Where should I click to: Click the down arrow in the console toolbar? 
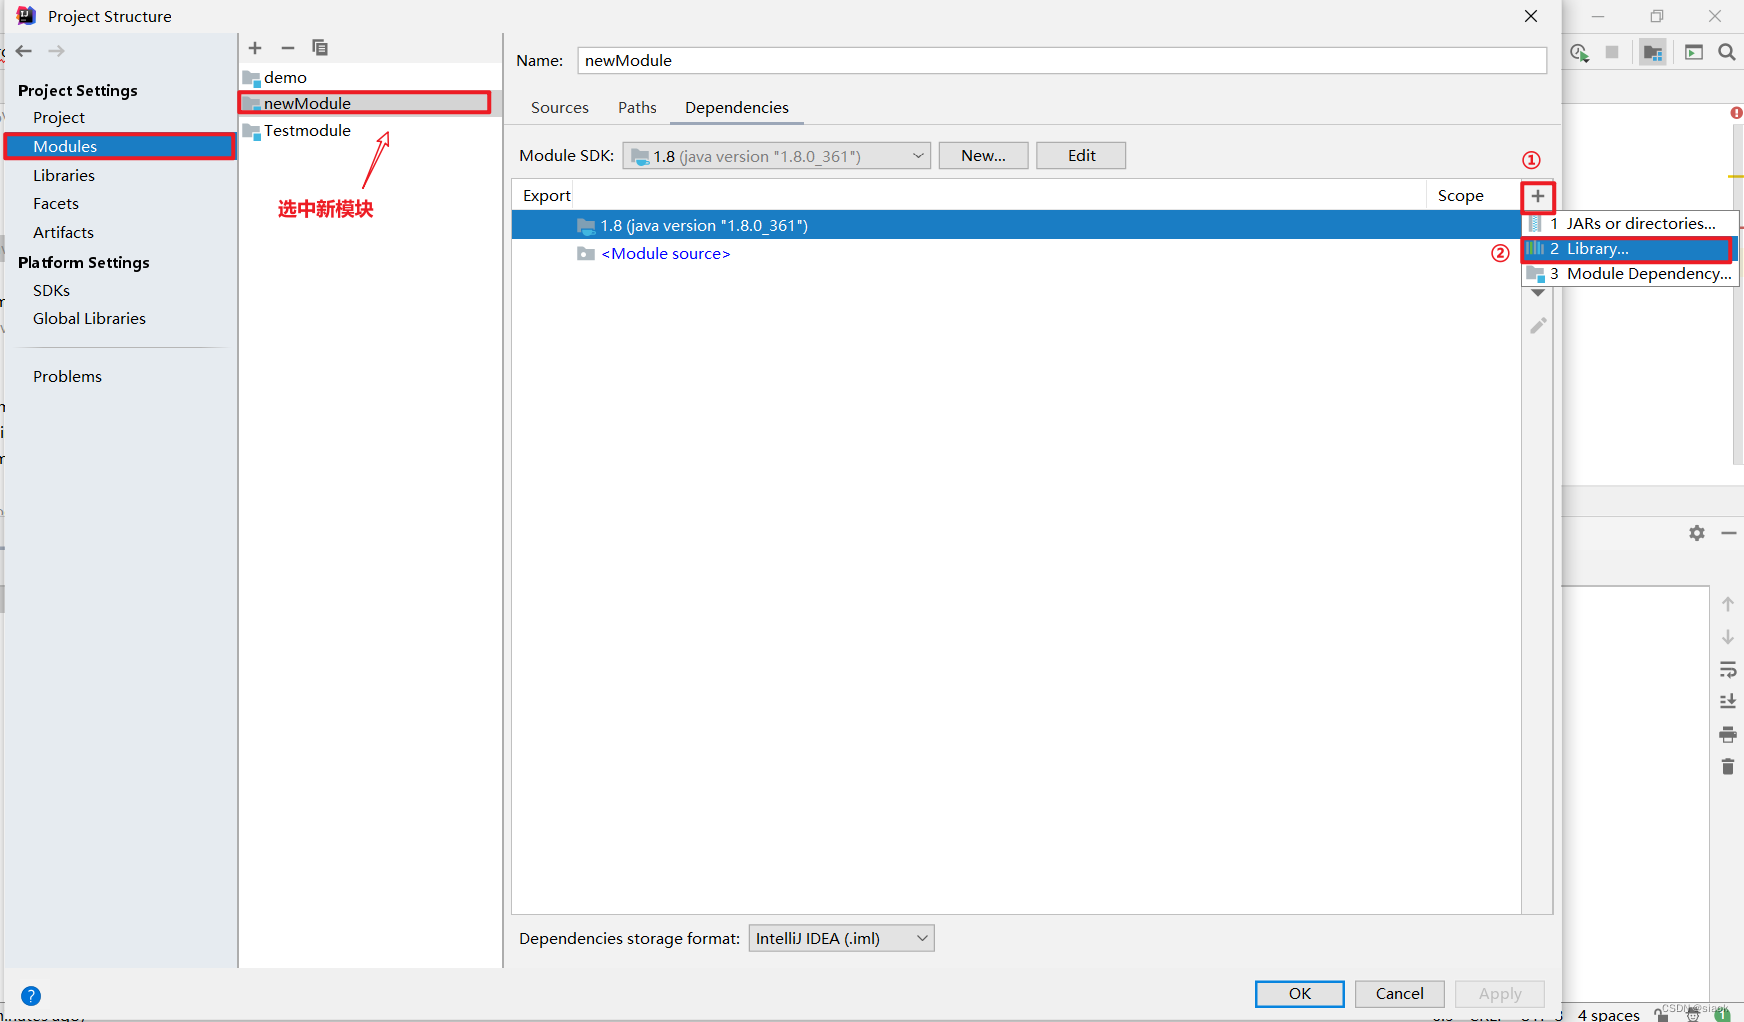[x=1728, y=637]
